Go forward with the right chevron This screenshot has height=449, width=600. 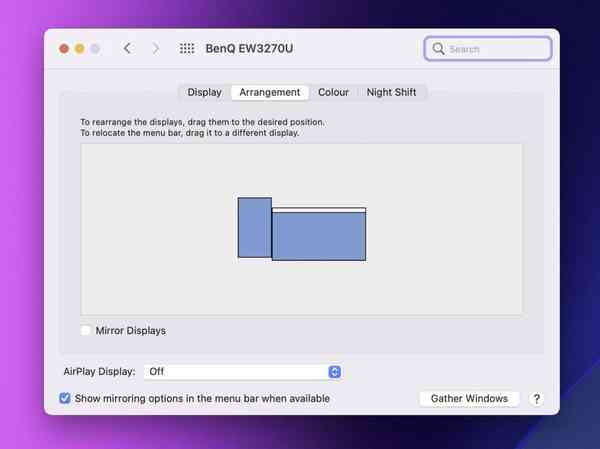tap(155, 49)
